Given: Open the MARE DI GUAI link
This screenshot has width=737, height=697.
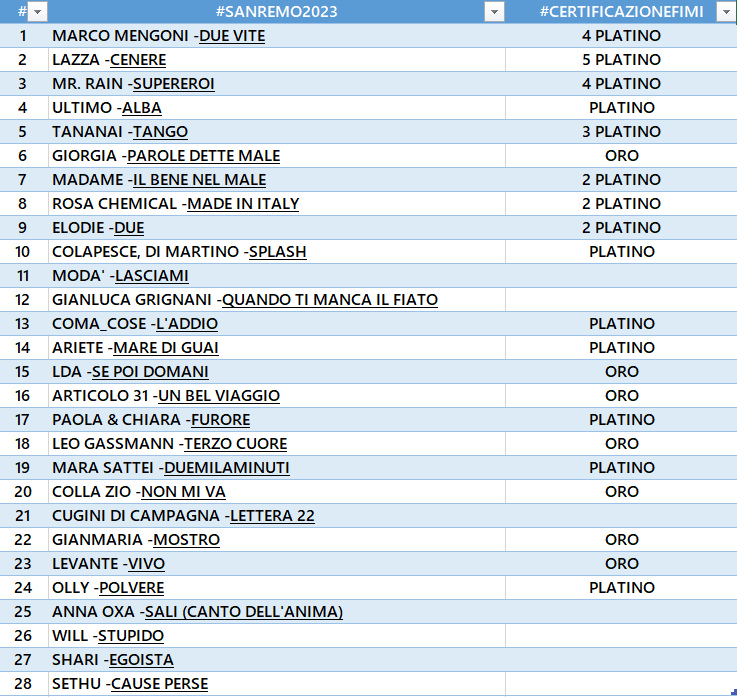Looking at the screenshot, I should pos(166,347).
